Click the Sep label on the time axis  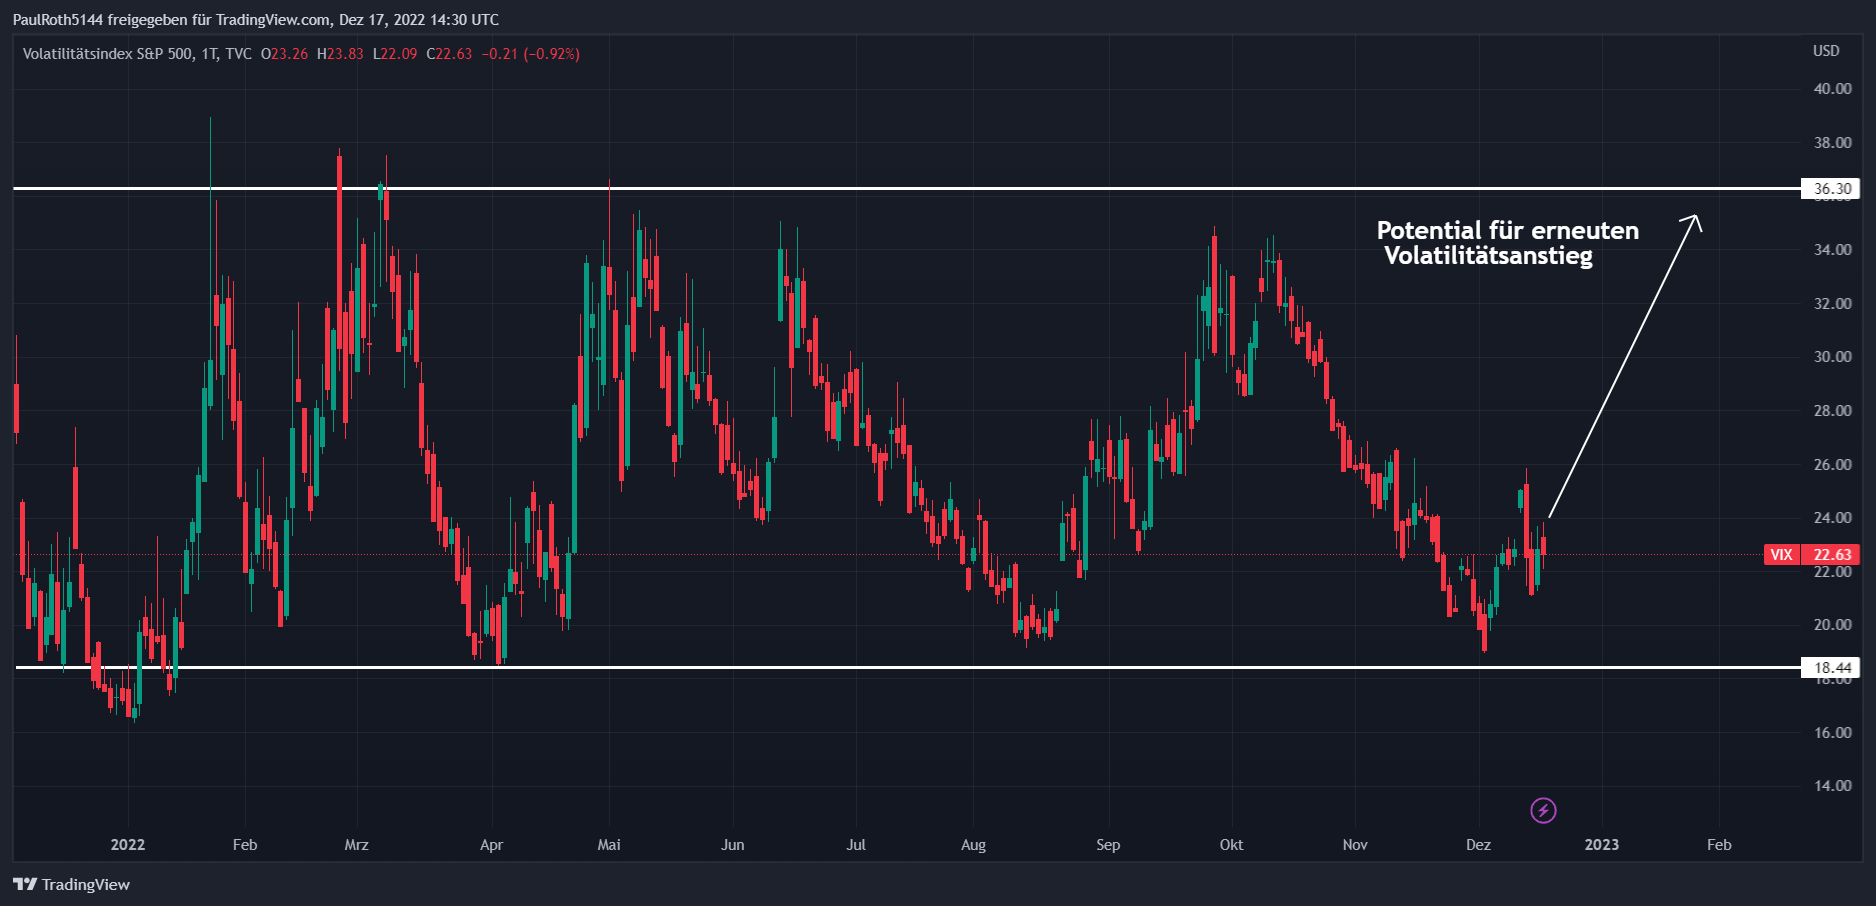click(1108, 845)
